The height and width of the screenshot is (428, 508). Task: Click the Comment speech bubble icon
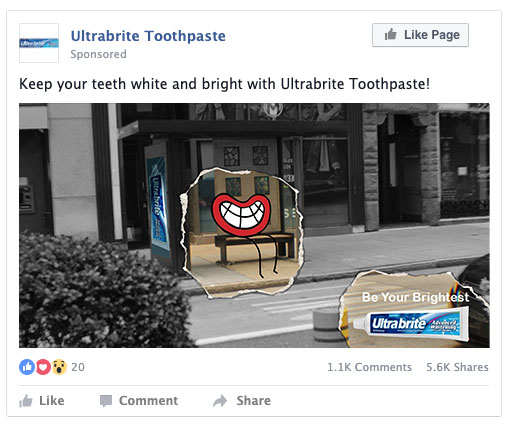[106, 401]
